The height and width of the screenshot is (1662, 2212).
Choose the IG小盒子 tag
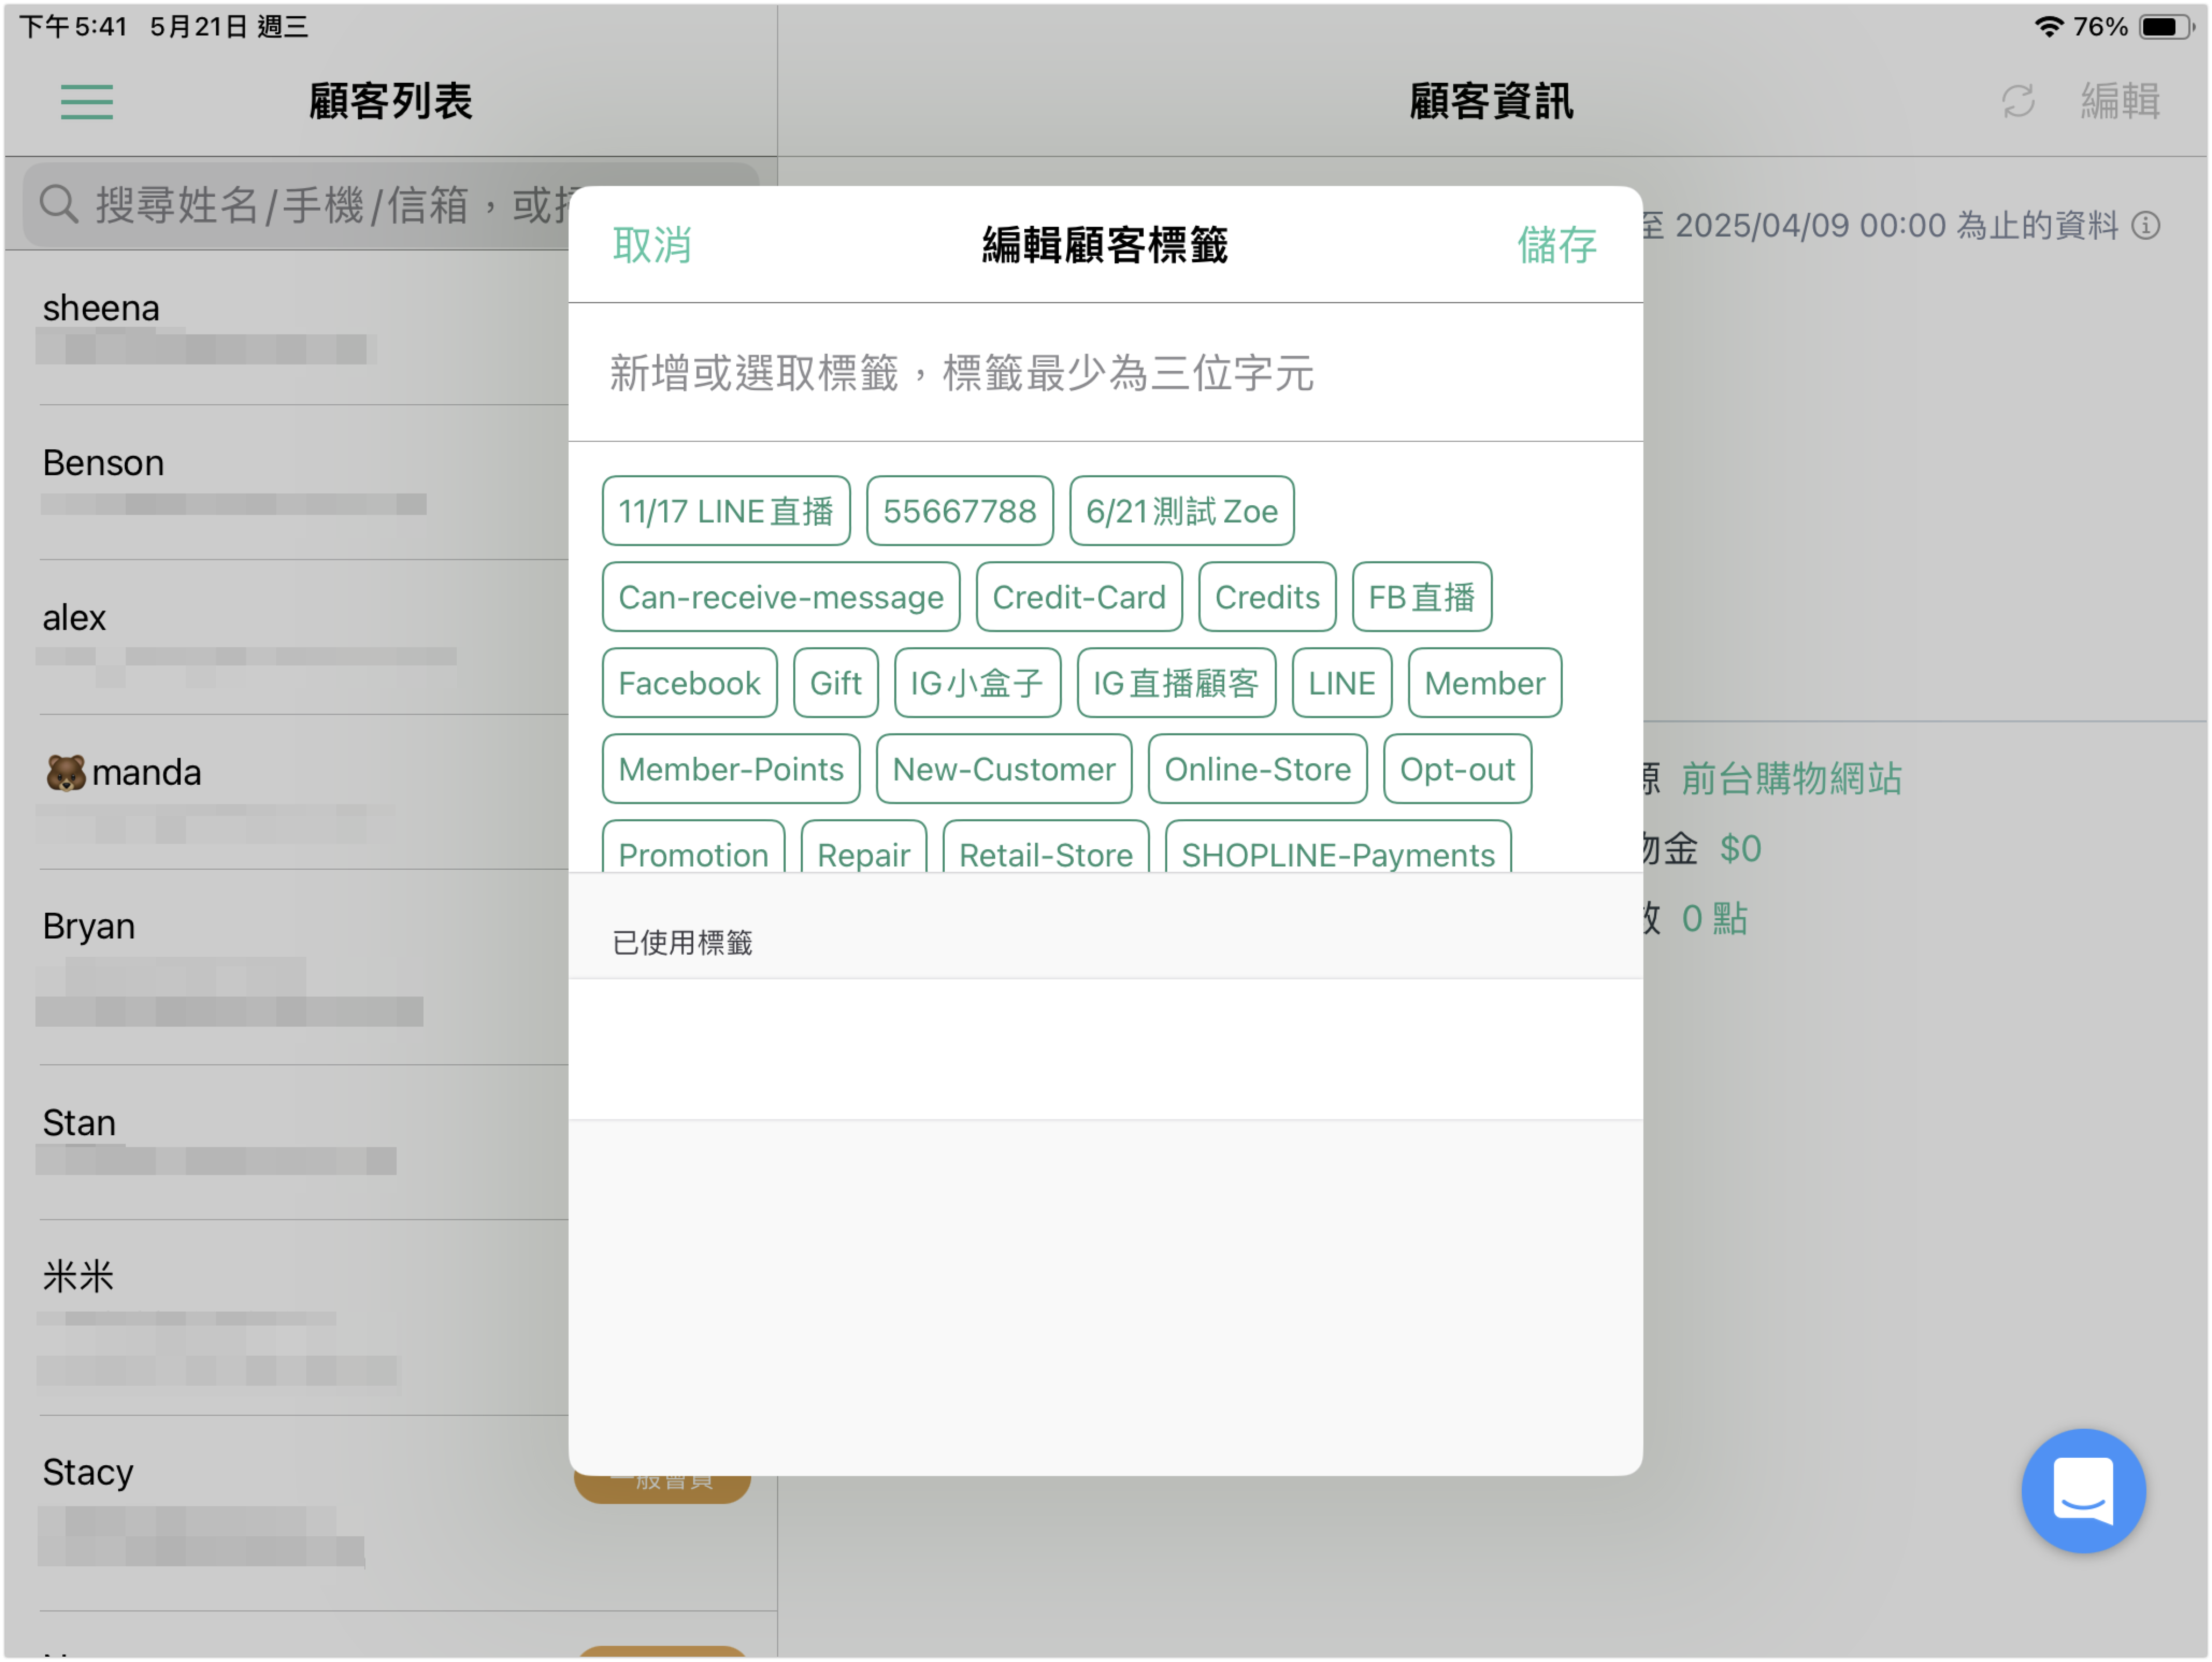click(977, 683)
